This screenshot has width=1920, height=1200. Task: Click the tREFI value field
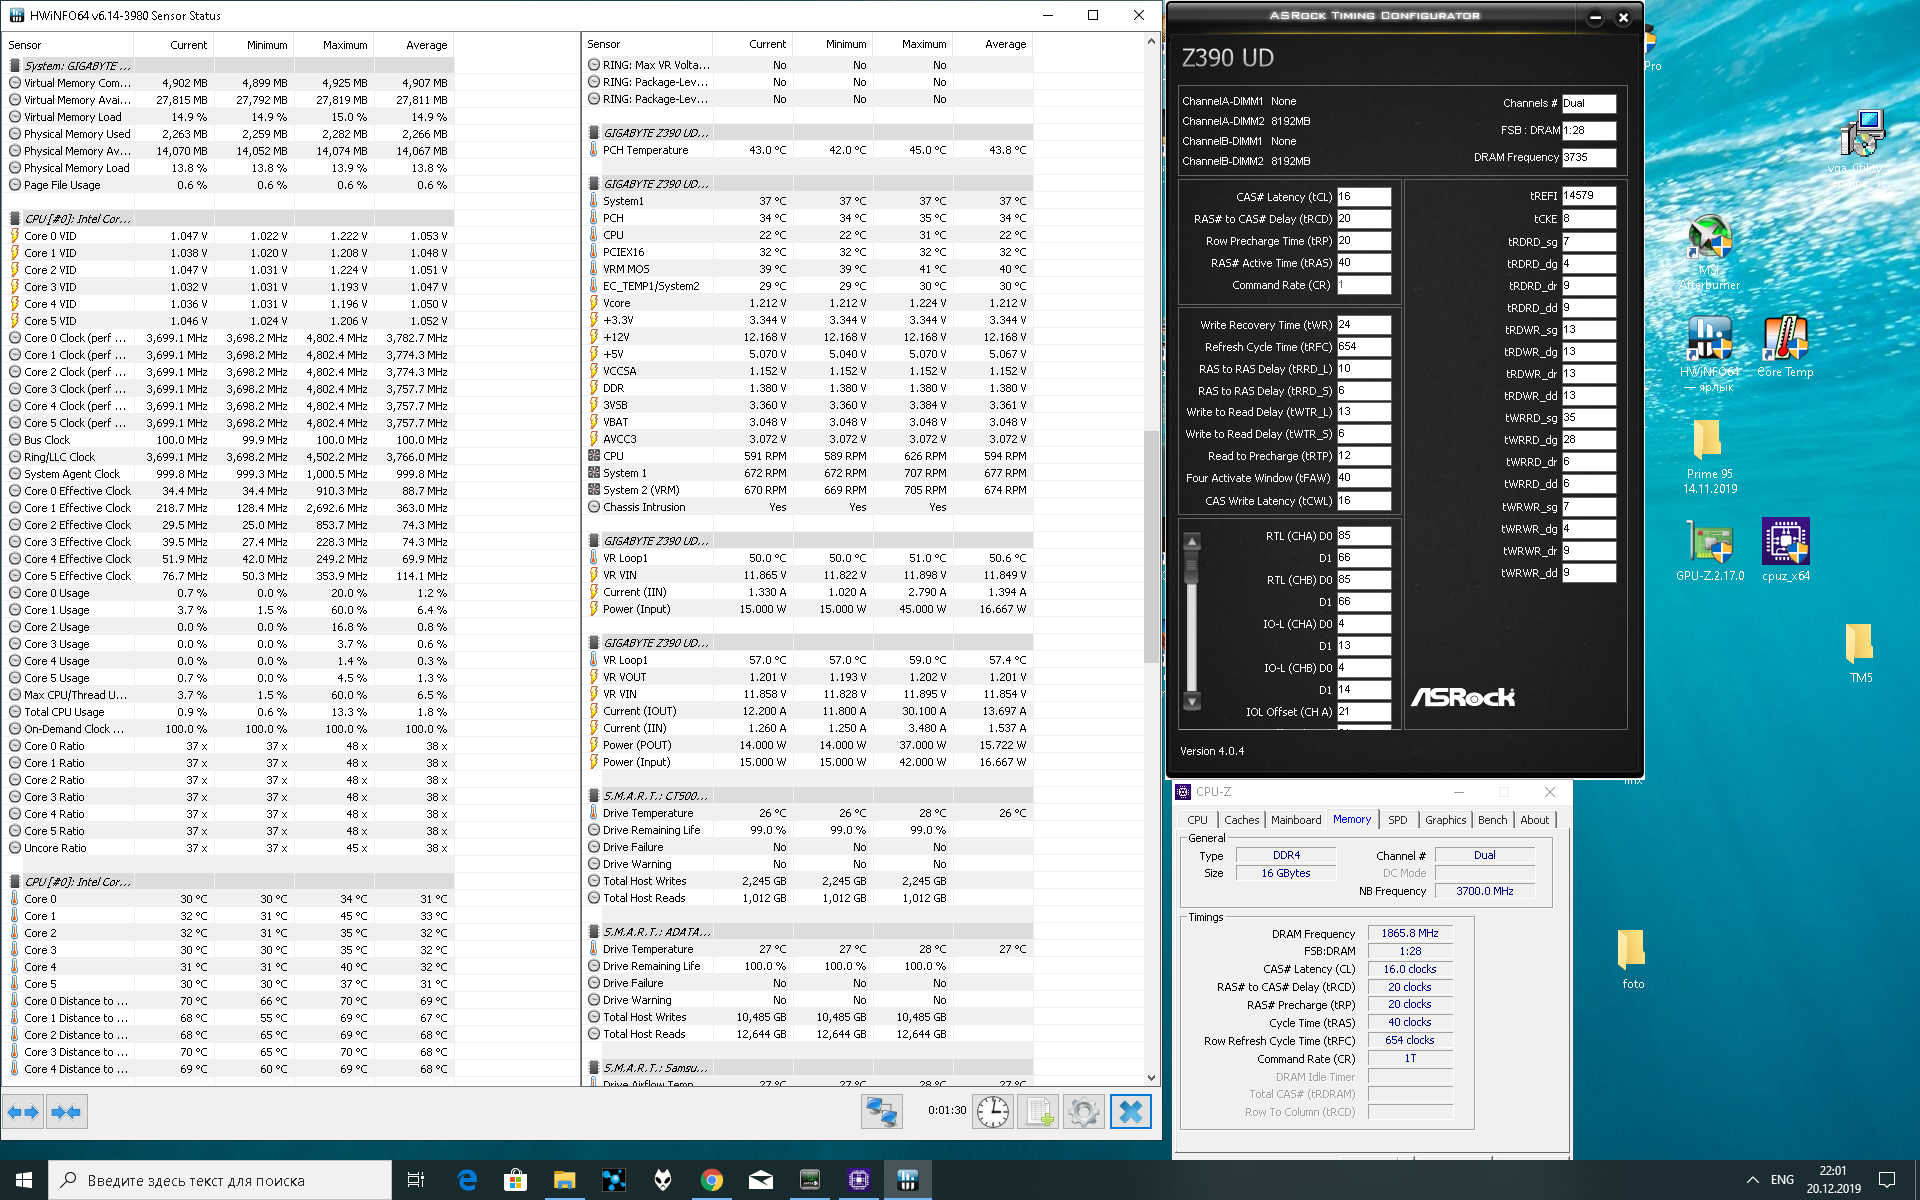(1588, 196)
